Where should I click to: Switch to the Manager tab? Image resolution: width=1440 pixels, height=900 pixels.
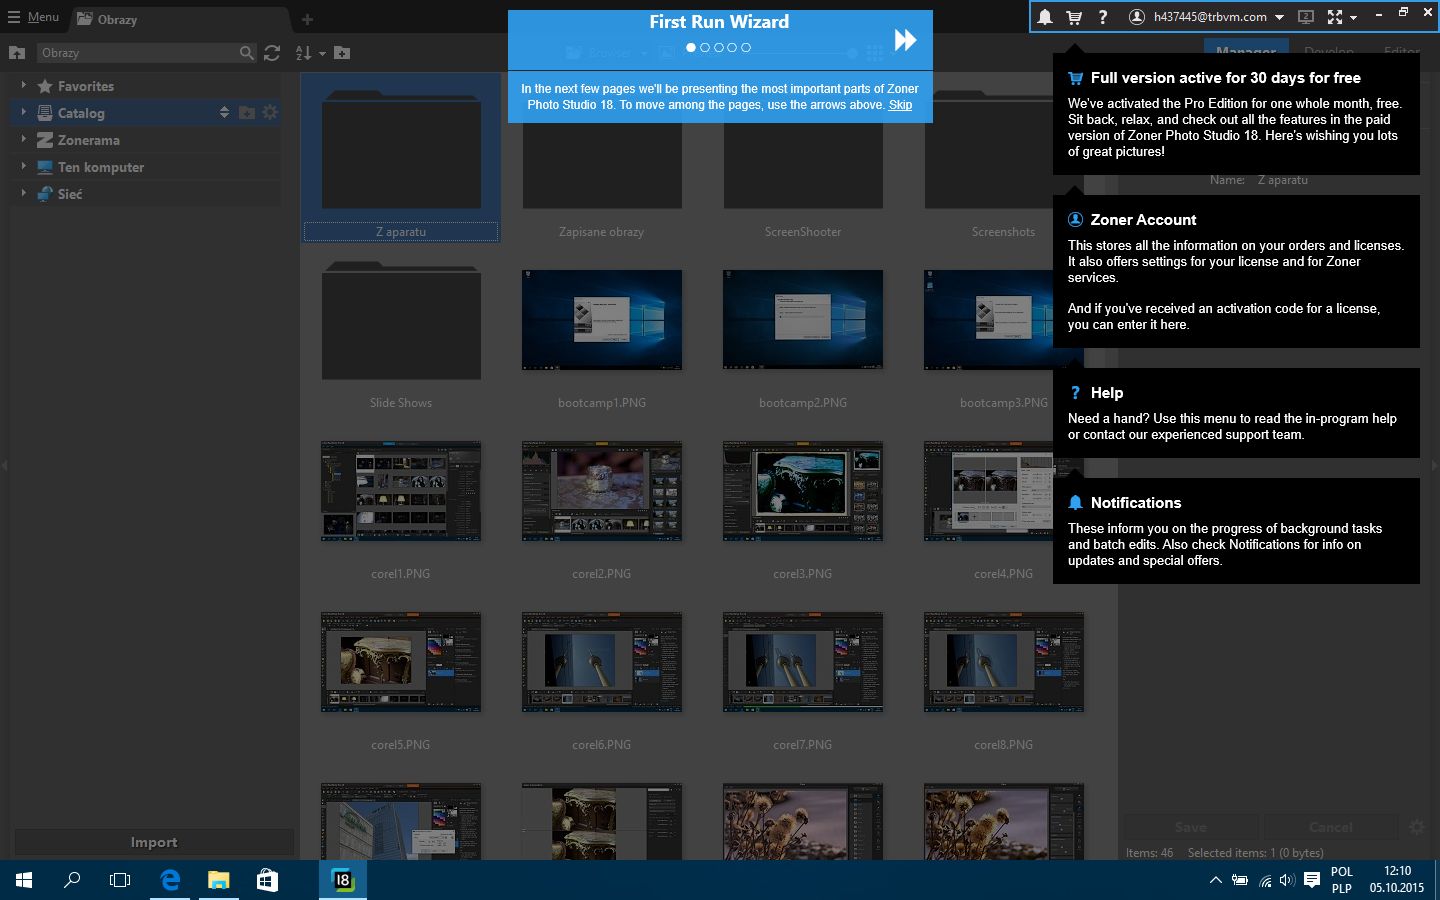tap(1246, 50)
